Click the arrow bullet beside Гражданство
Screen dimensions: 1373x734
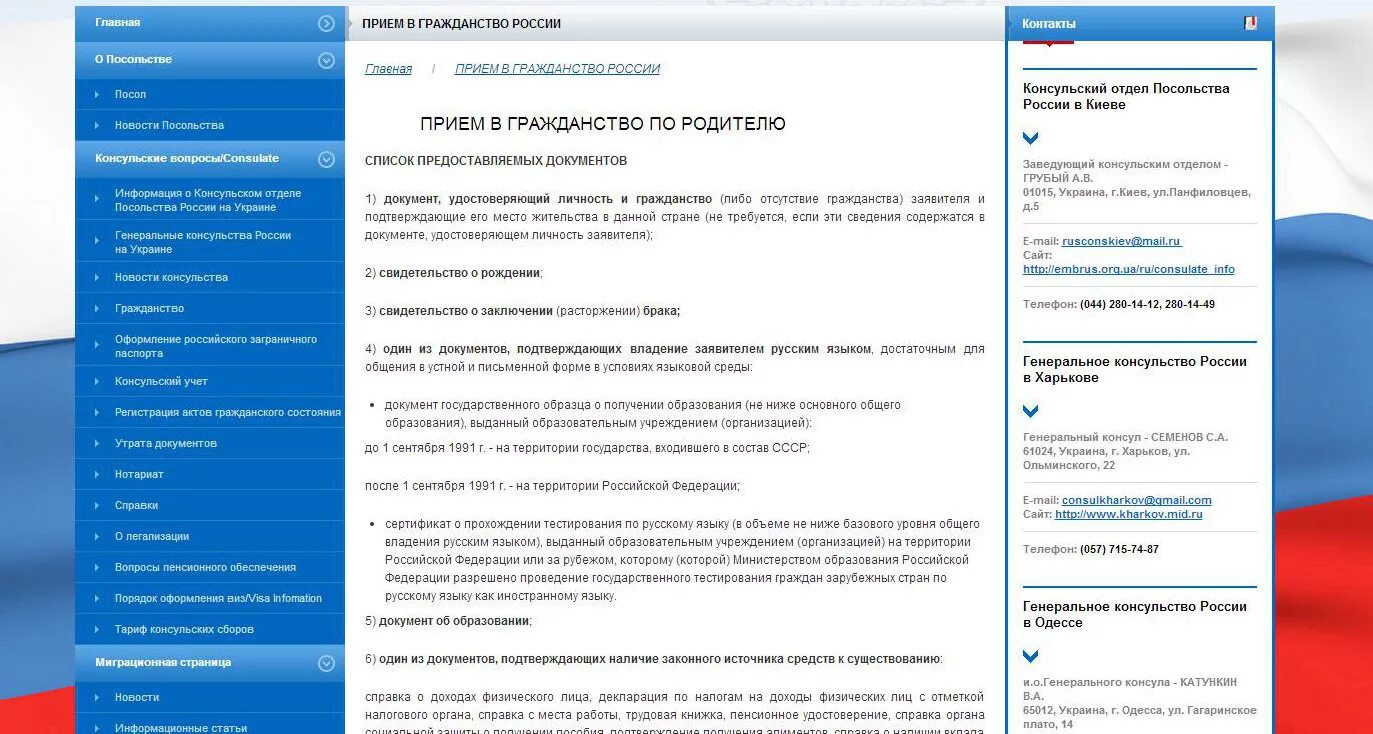pyautogui.click(x=97, y=308)
